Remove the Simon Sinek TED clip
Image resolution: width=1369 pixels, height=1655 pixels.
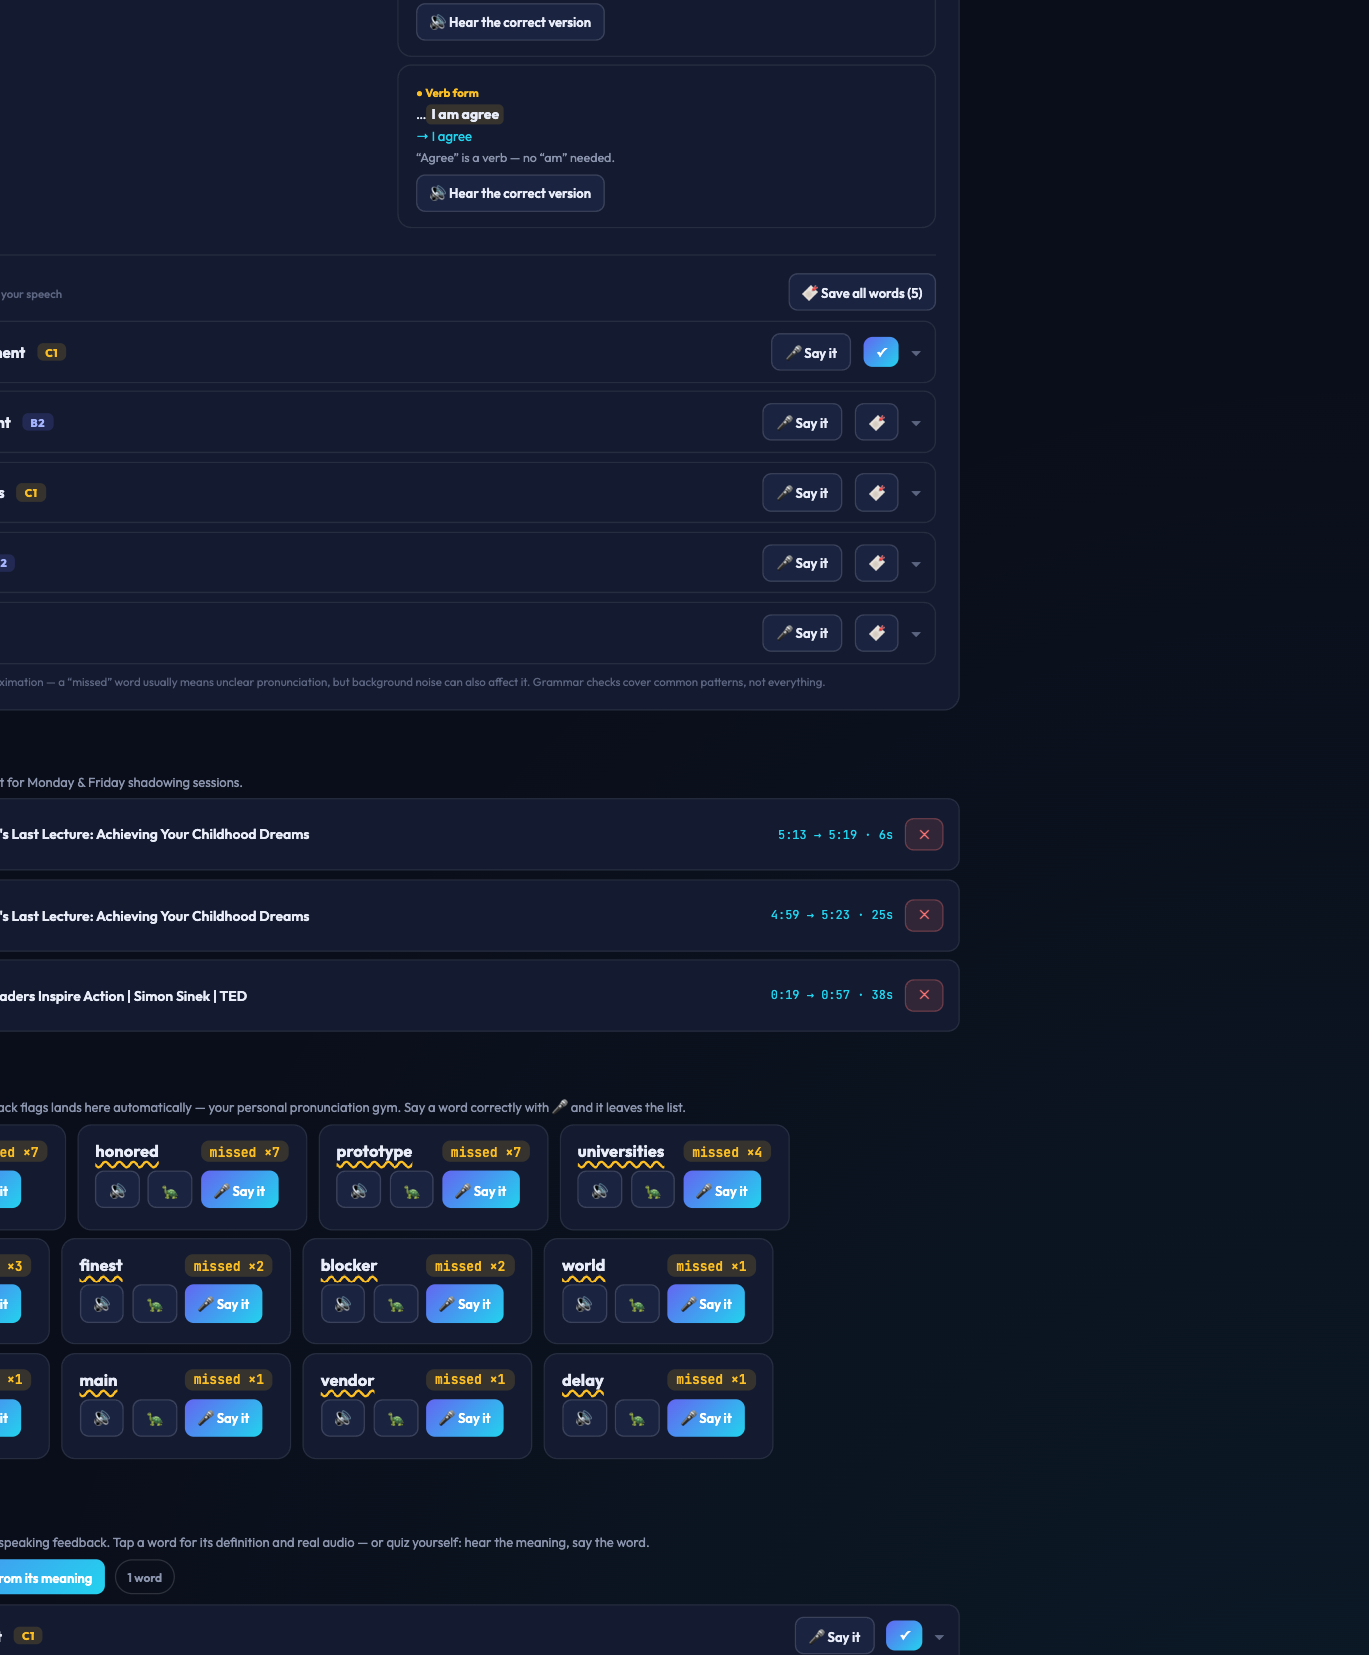[x=924, y=995]
